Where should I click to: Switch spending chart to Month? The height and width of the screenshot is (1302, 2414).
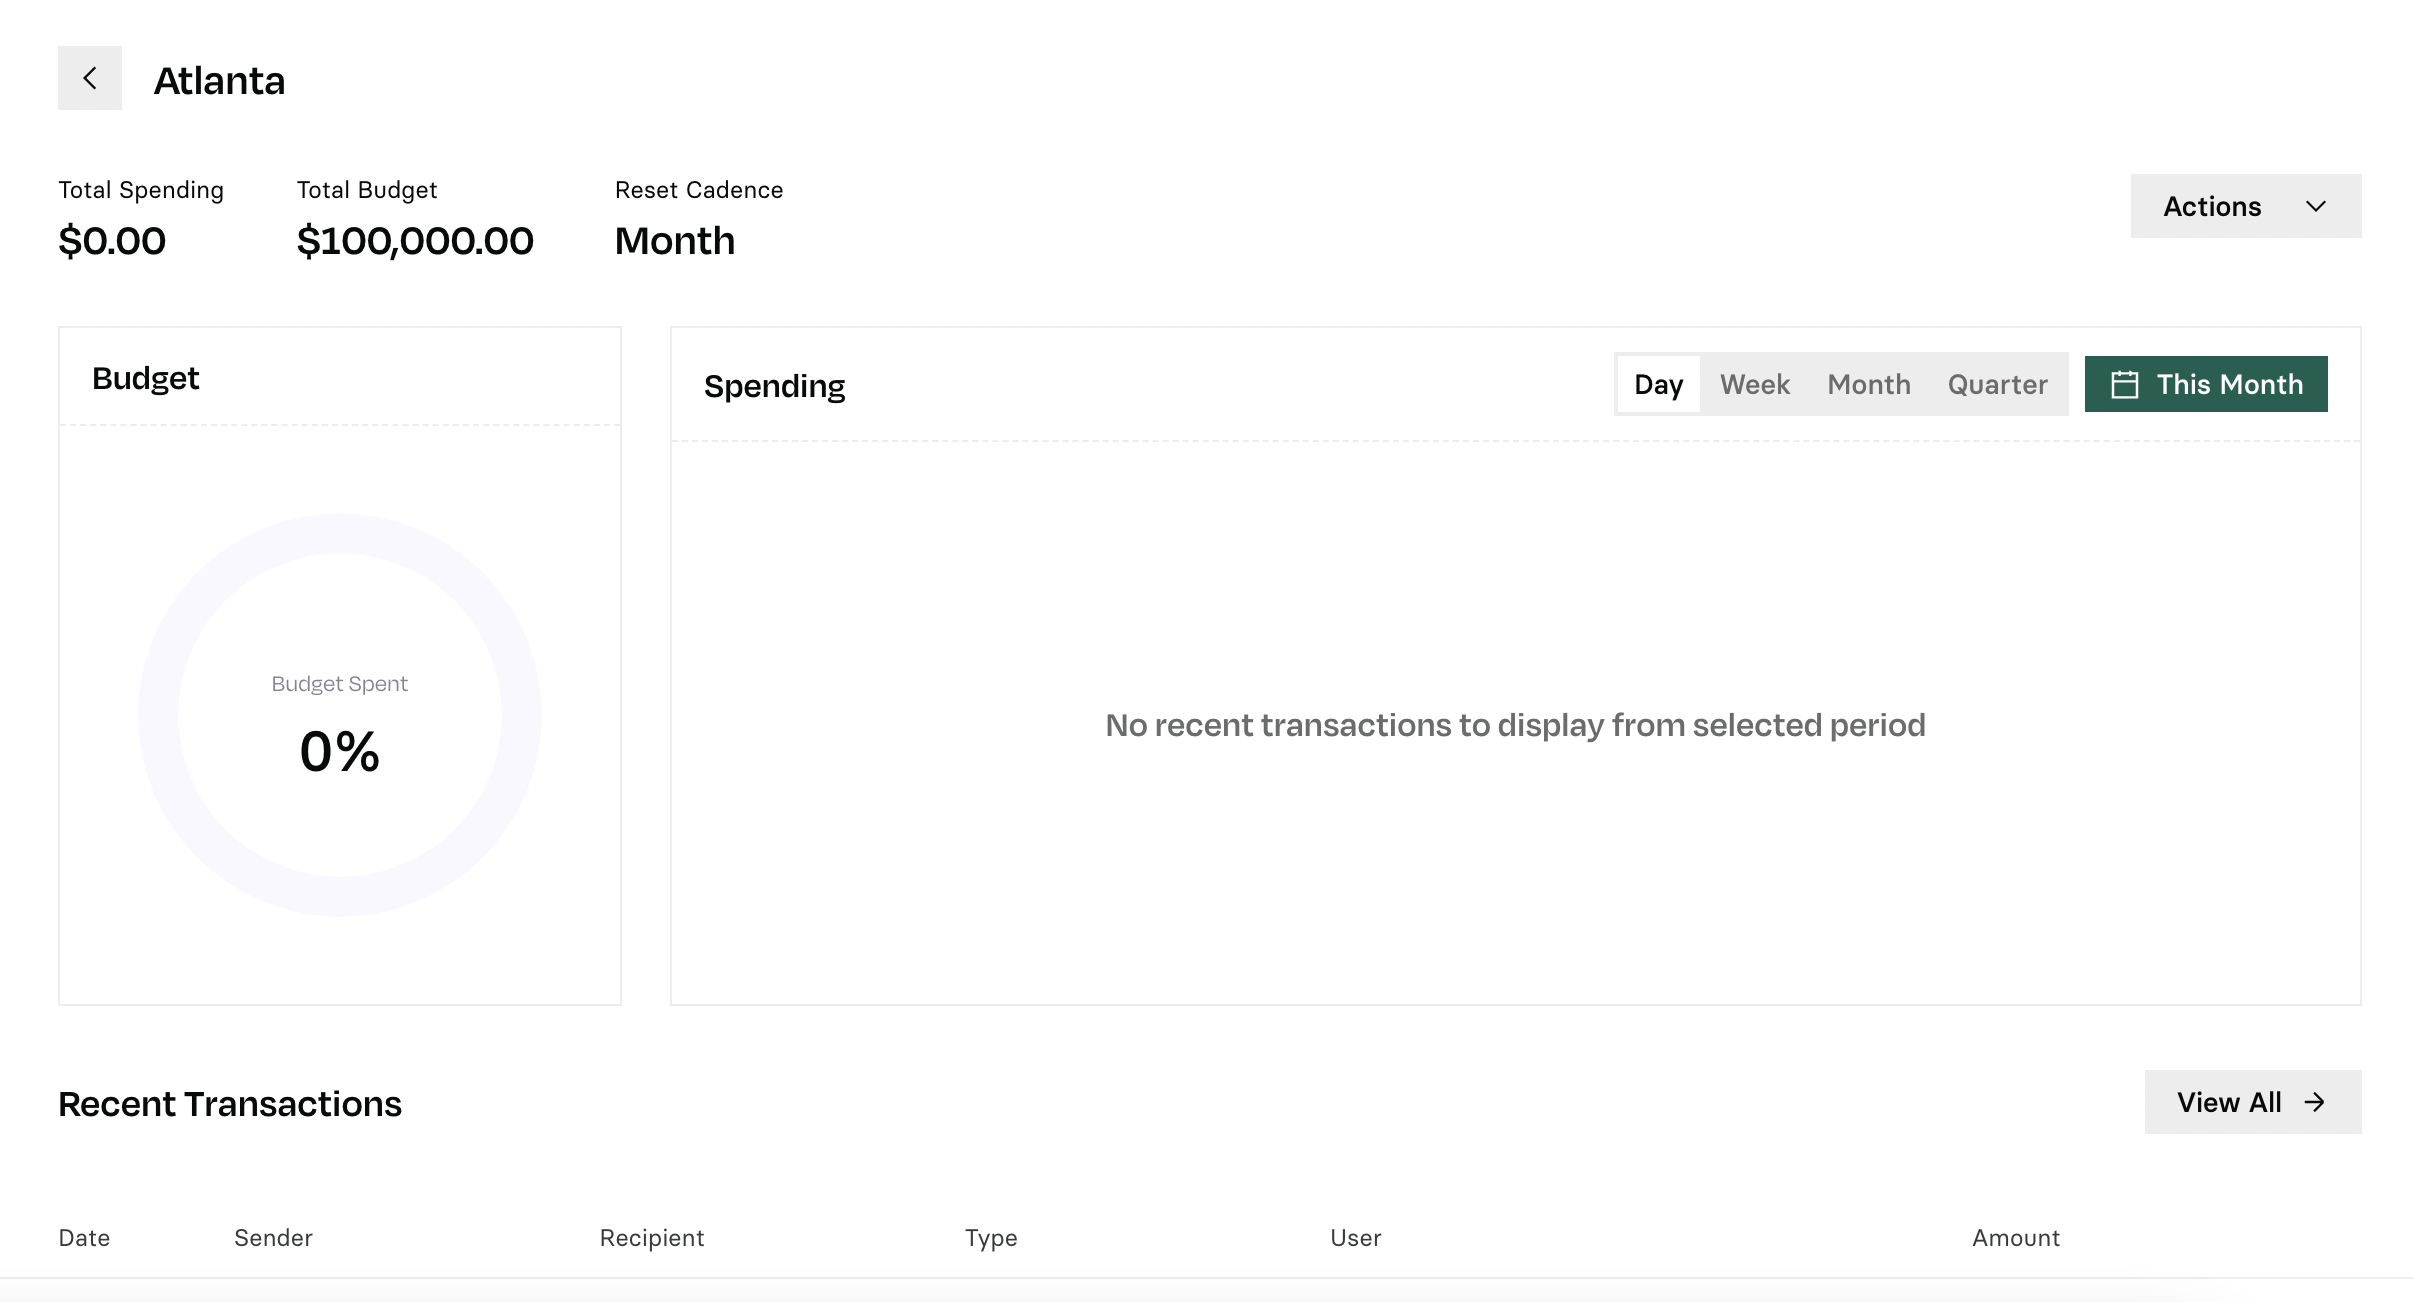[1869, 384]
